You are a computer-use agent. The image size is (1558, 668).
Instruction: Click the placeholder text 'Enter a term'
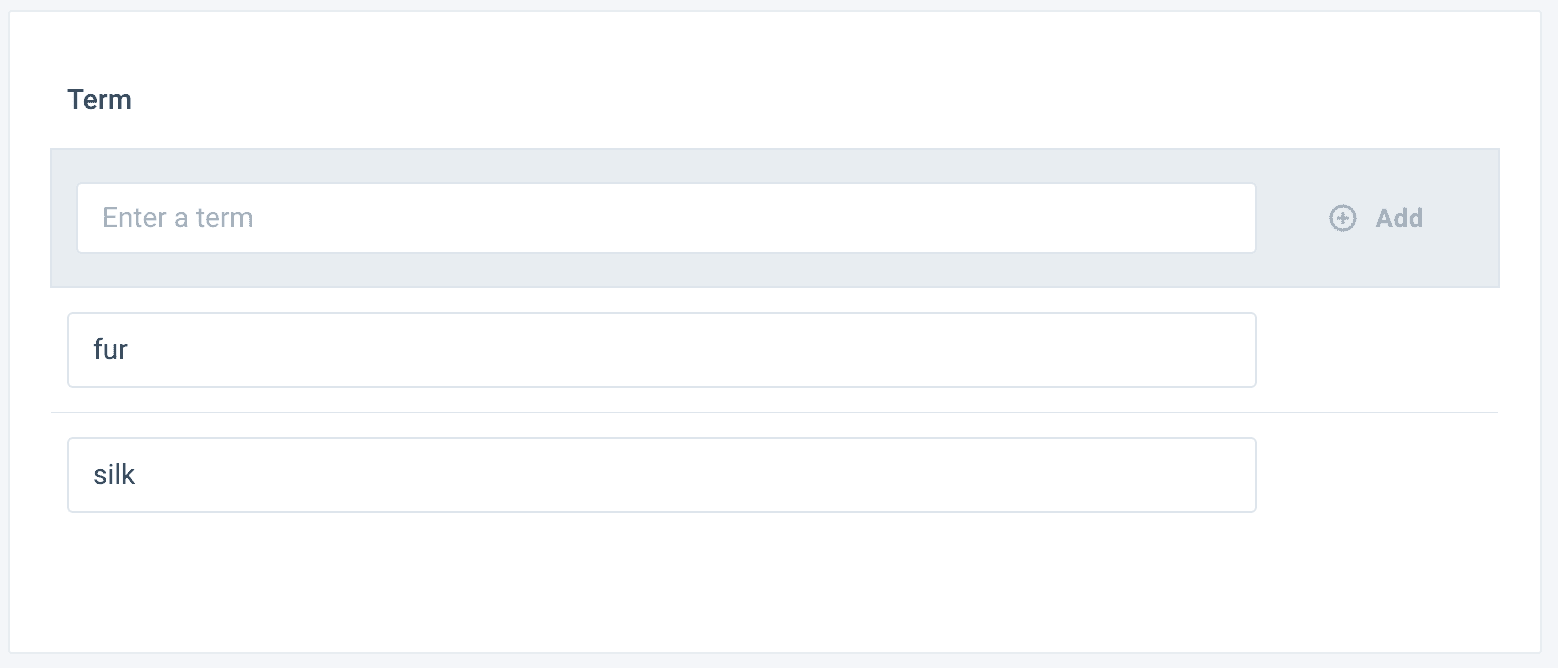pos(178,218)
